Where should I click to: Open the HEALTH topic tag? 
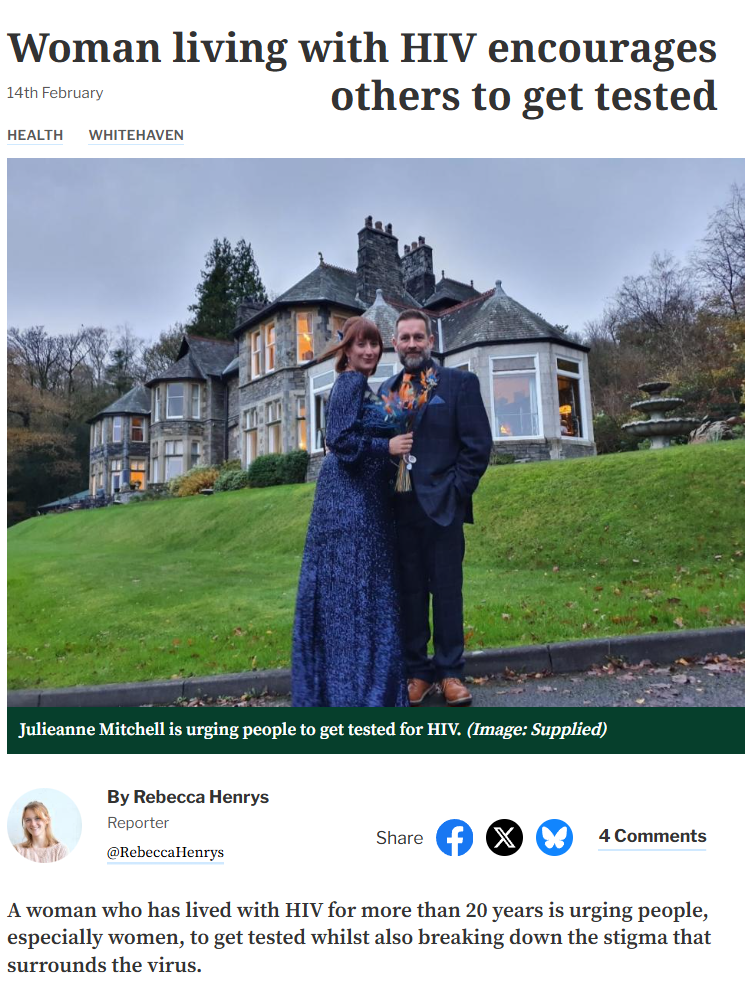pyautogui.click(x=35, y=135)
